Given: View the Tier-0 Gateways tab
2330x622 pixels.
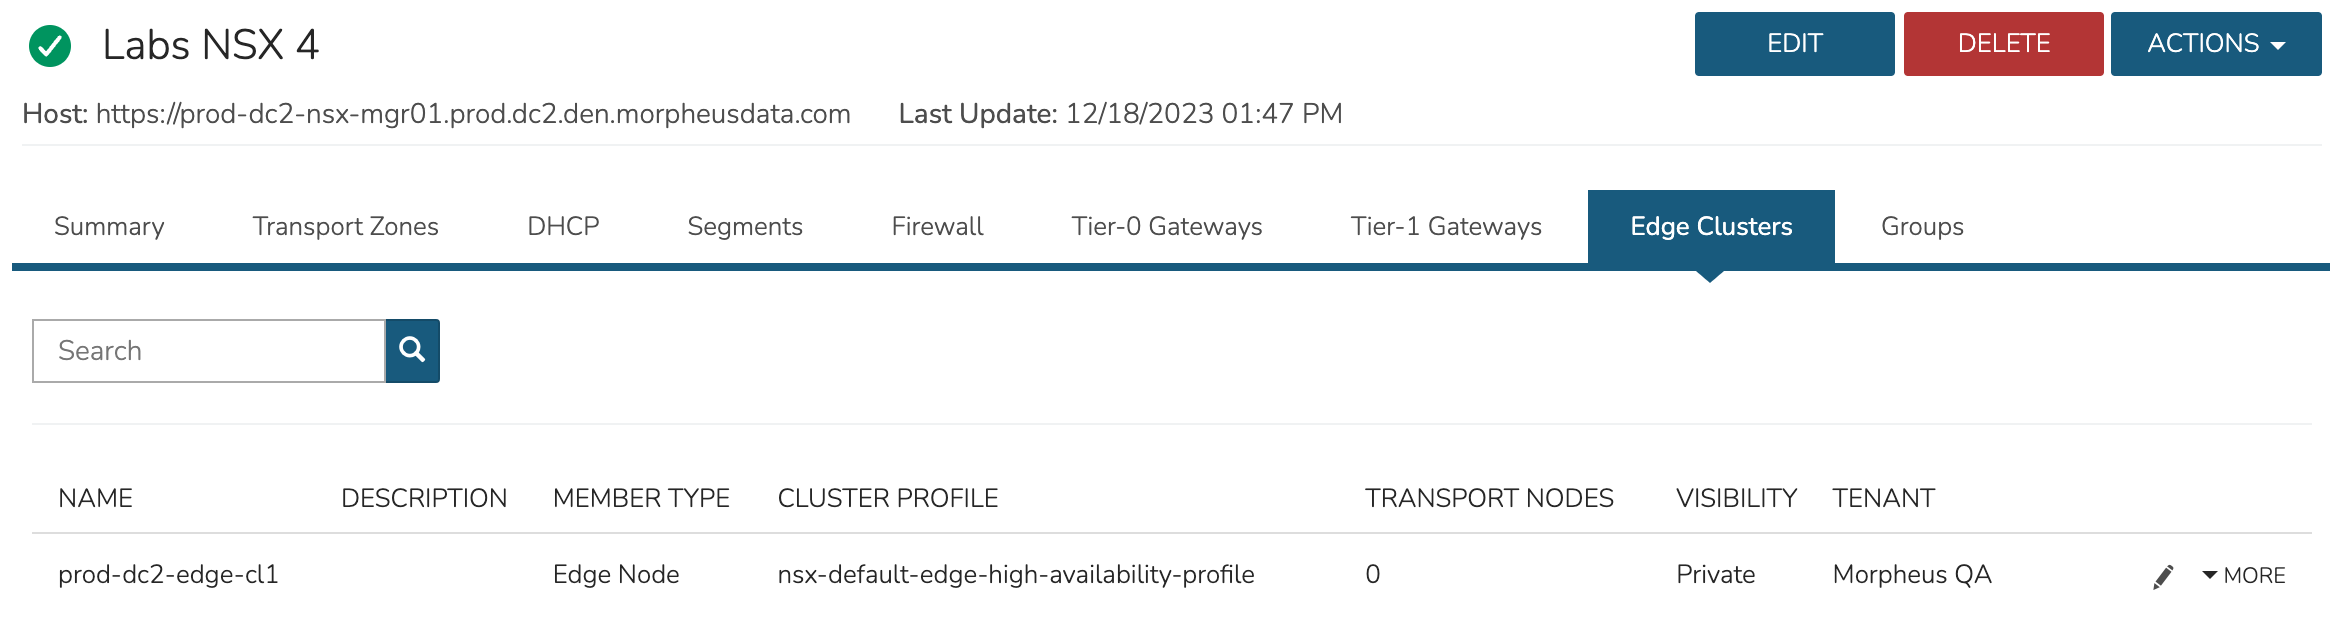Looking at the screenshot, I should tap(1166, 226).
